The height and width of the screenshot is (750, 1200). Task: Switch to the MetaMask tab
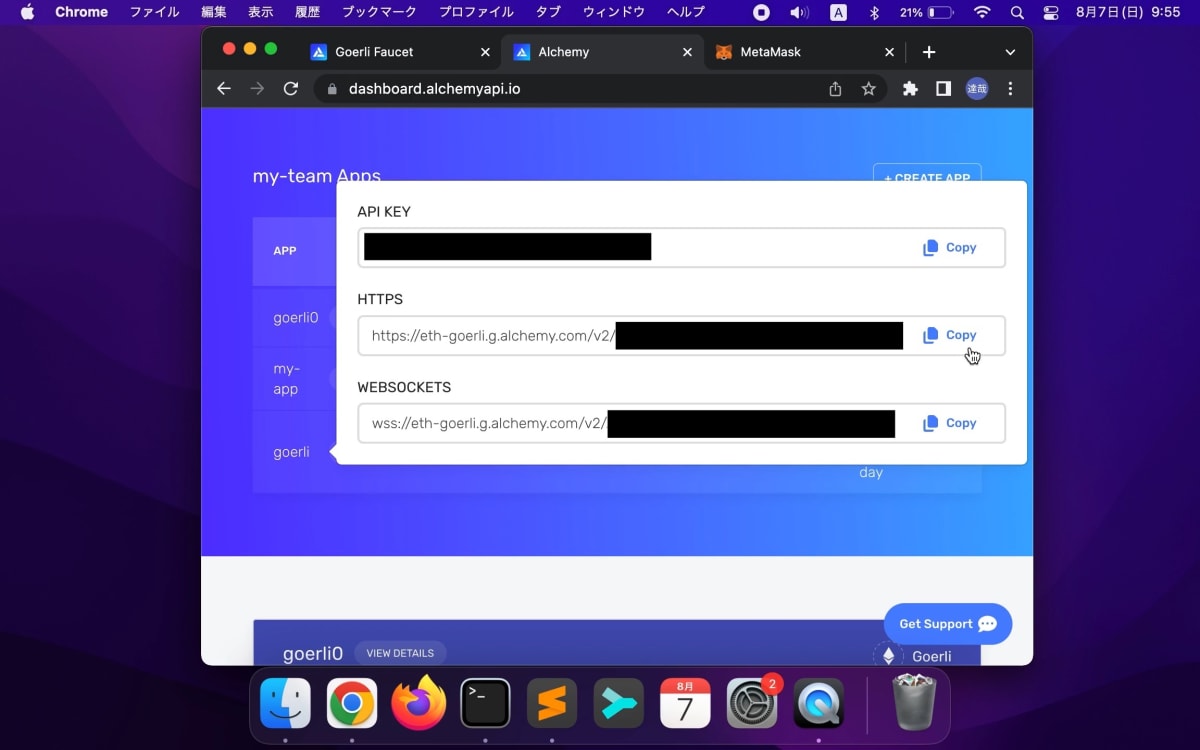[x=770, y=52]
